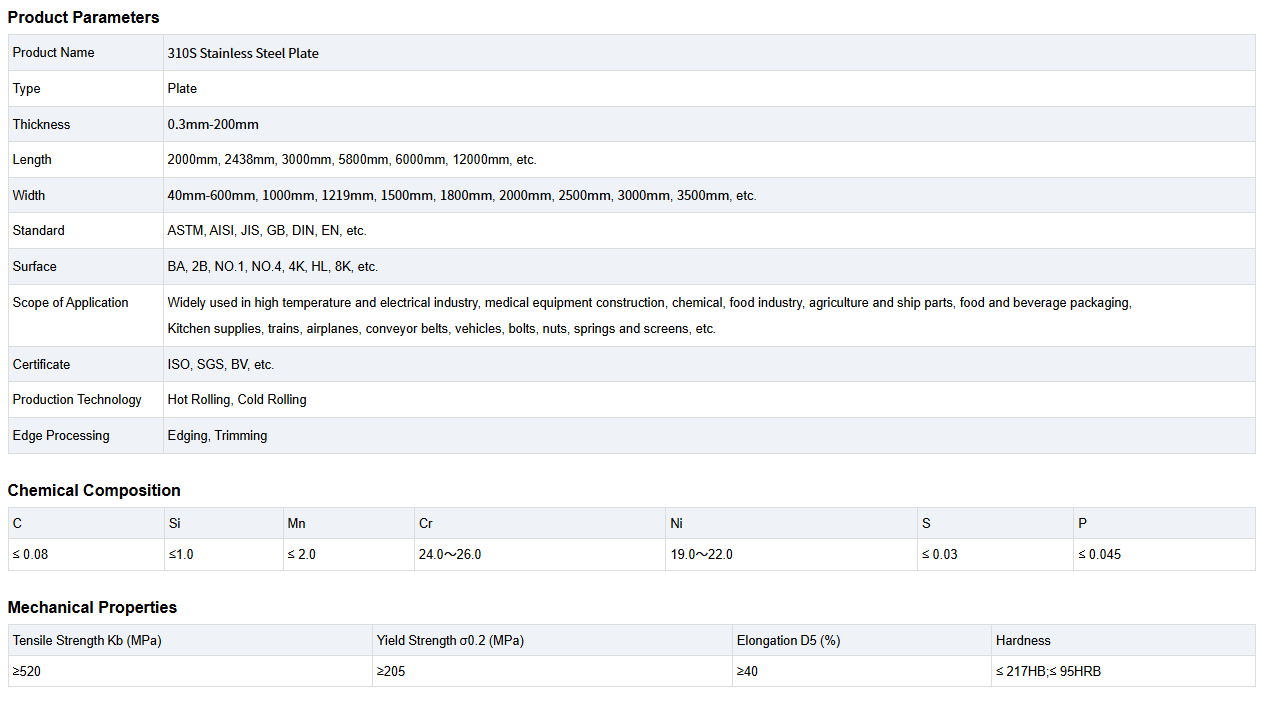Click the Surface finishes value cell

click(273, 267)
